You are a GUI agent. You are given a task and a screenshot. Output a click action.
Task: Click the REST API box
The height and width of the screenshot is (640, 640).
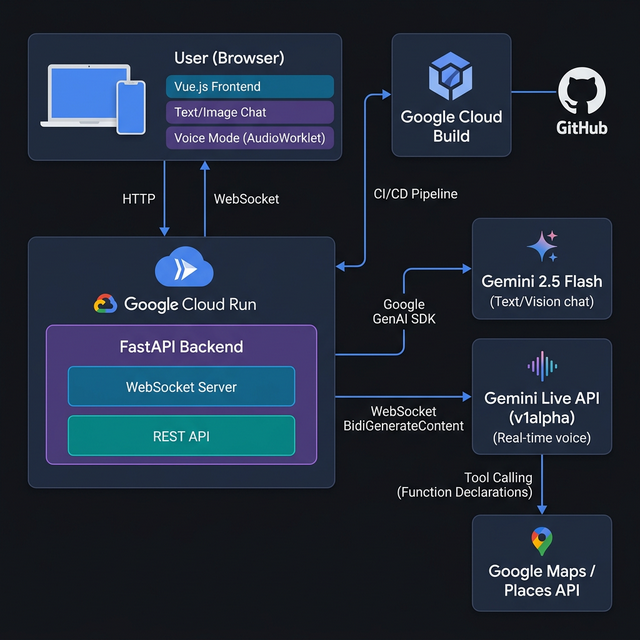coord(181,436)
